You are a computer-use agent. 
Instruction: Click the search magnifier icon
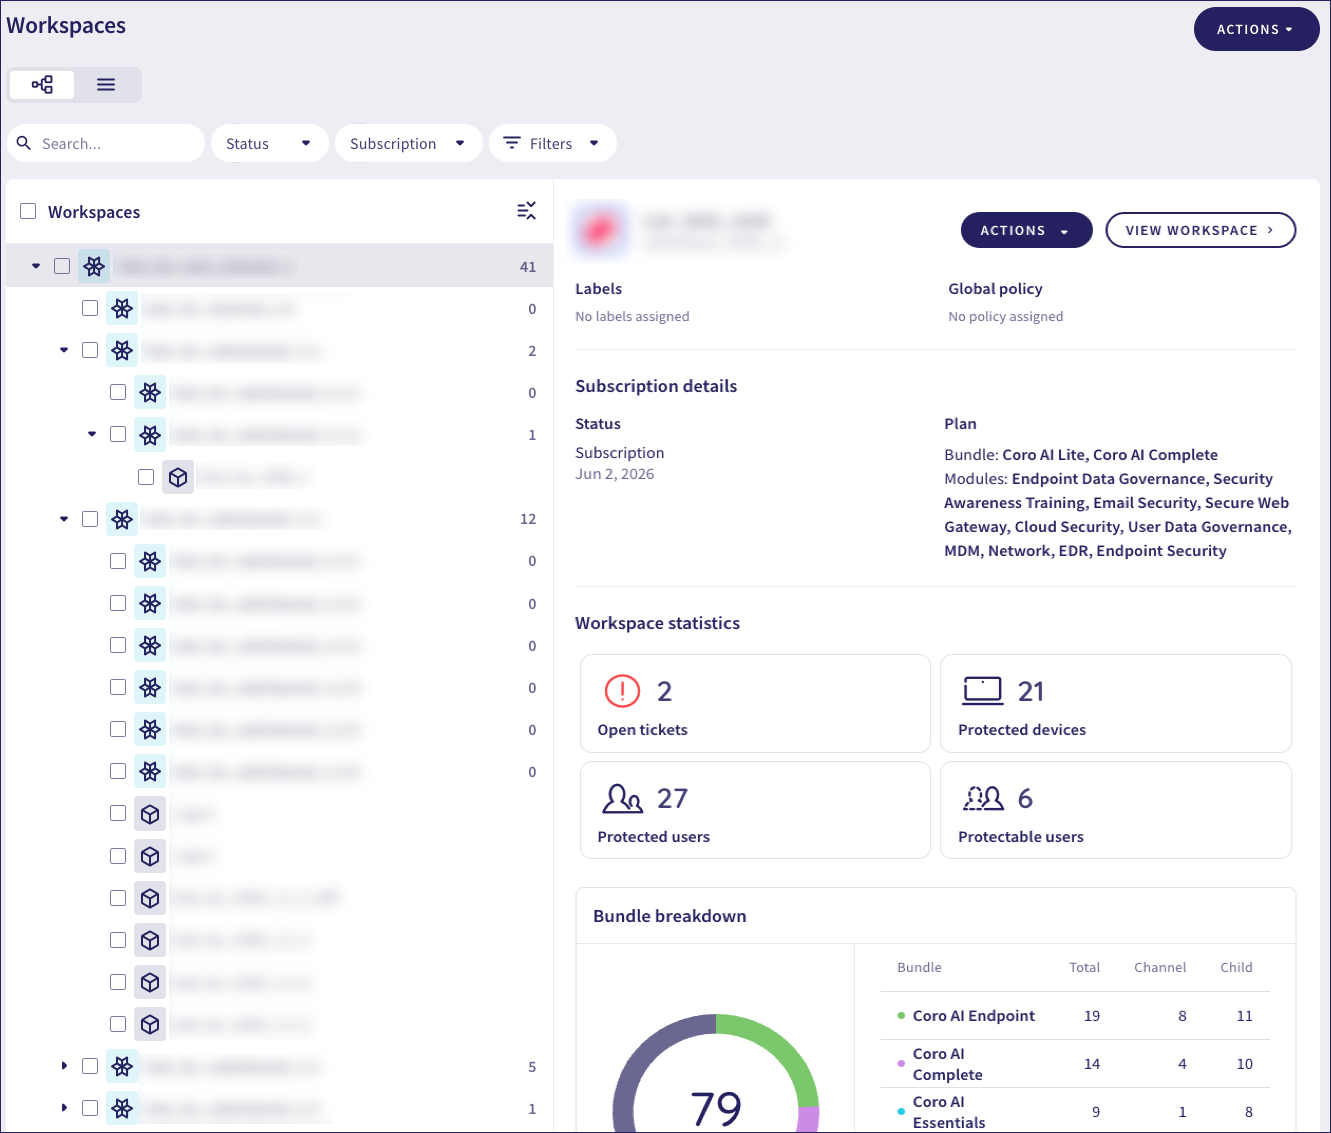click(24, 143)
